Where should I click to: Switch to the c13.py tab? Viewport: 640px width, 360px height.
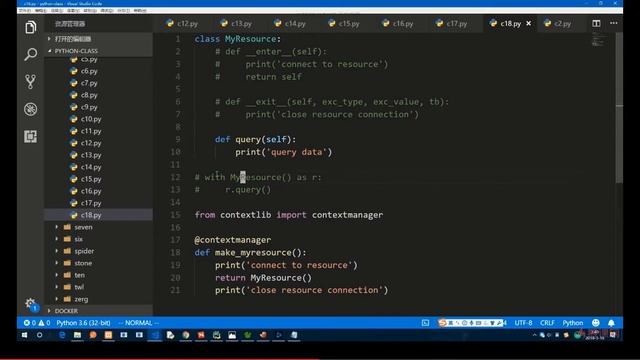coord(236,24)
